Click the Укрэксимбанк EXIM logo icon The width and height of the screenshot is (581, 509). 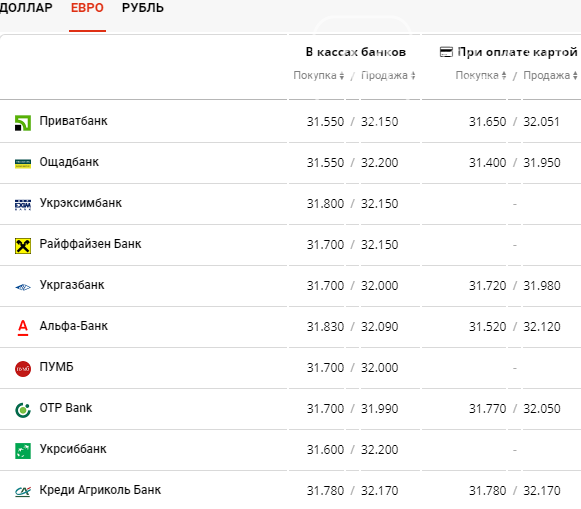point(23,204)
